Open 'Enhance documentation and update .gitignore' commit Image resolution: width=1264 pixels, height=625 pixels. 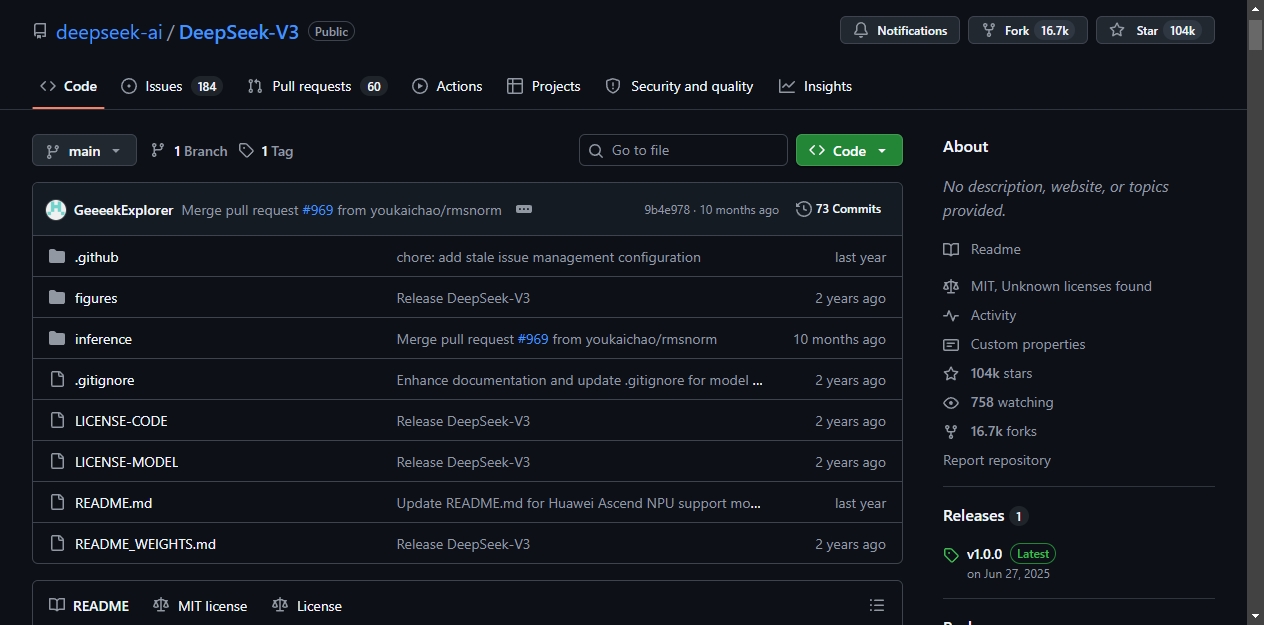[580, 380]
